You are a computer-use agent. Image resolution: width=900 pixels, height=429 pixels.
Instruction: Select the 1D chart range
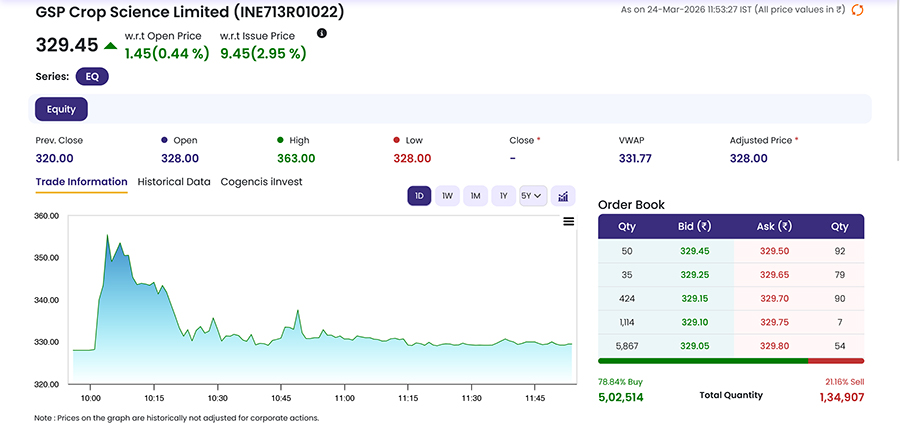click(x=419, y=196)
